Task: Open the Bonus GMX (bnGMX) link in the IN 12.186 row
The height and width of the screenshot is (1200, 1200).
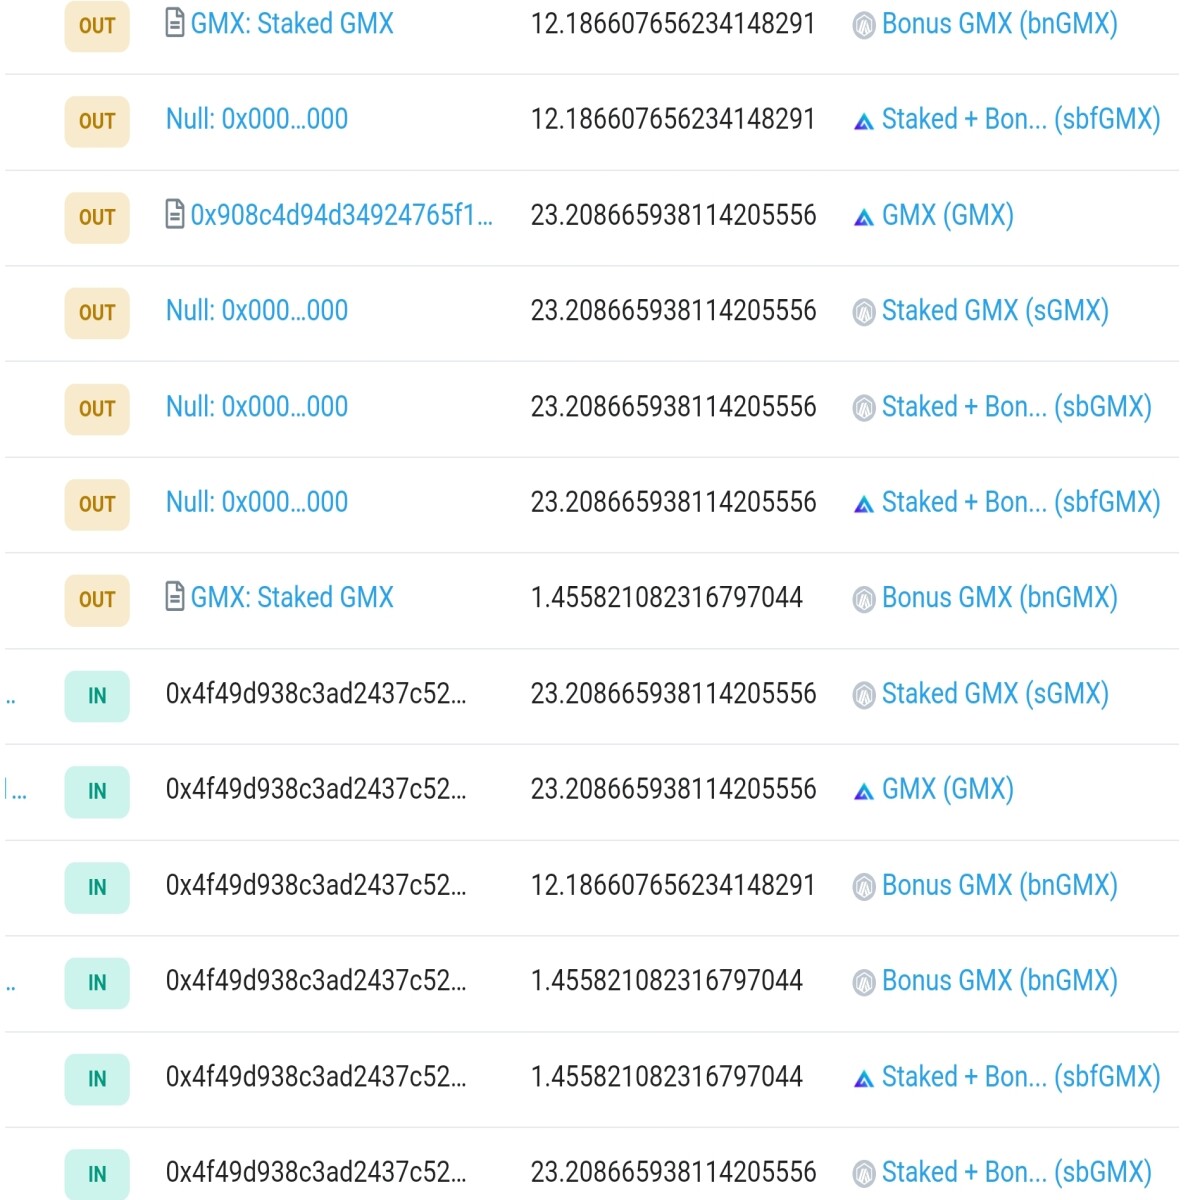Action: coord(999,885)
